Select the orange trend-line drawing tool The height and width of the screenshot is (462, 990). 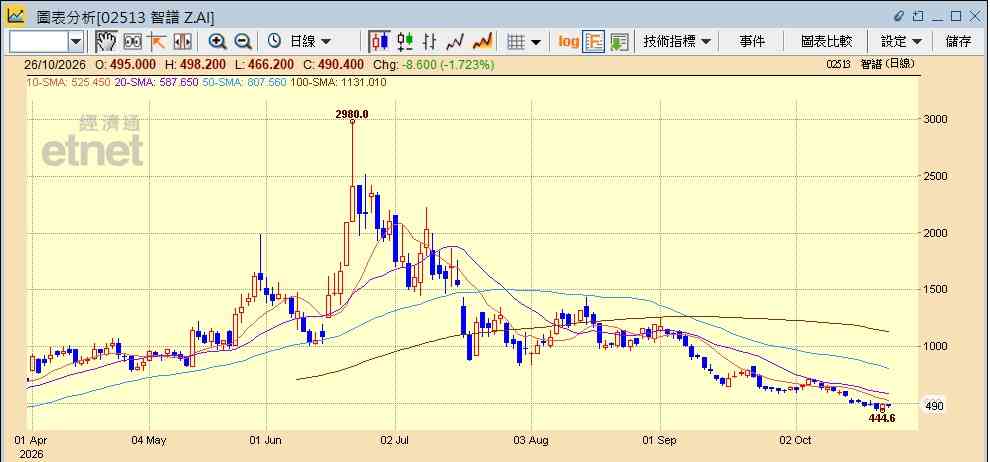(x=157, y=42)
